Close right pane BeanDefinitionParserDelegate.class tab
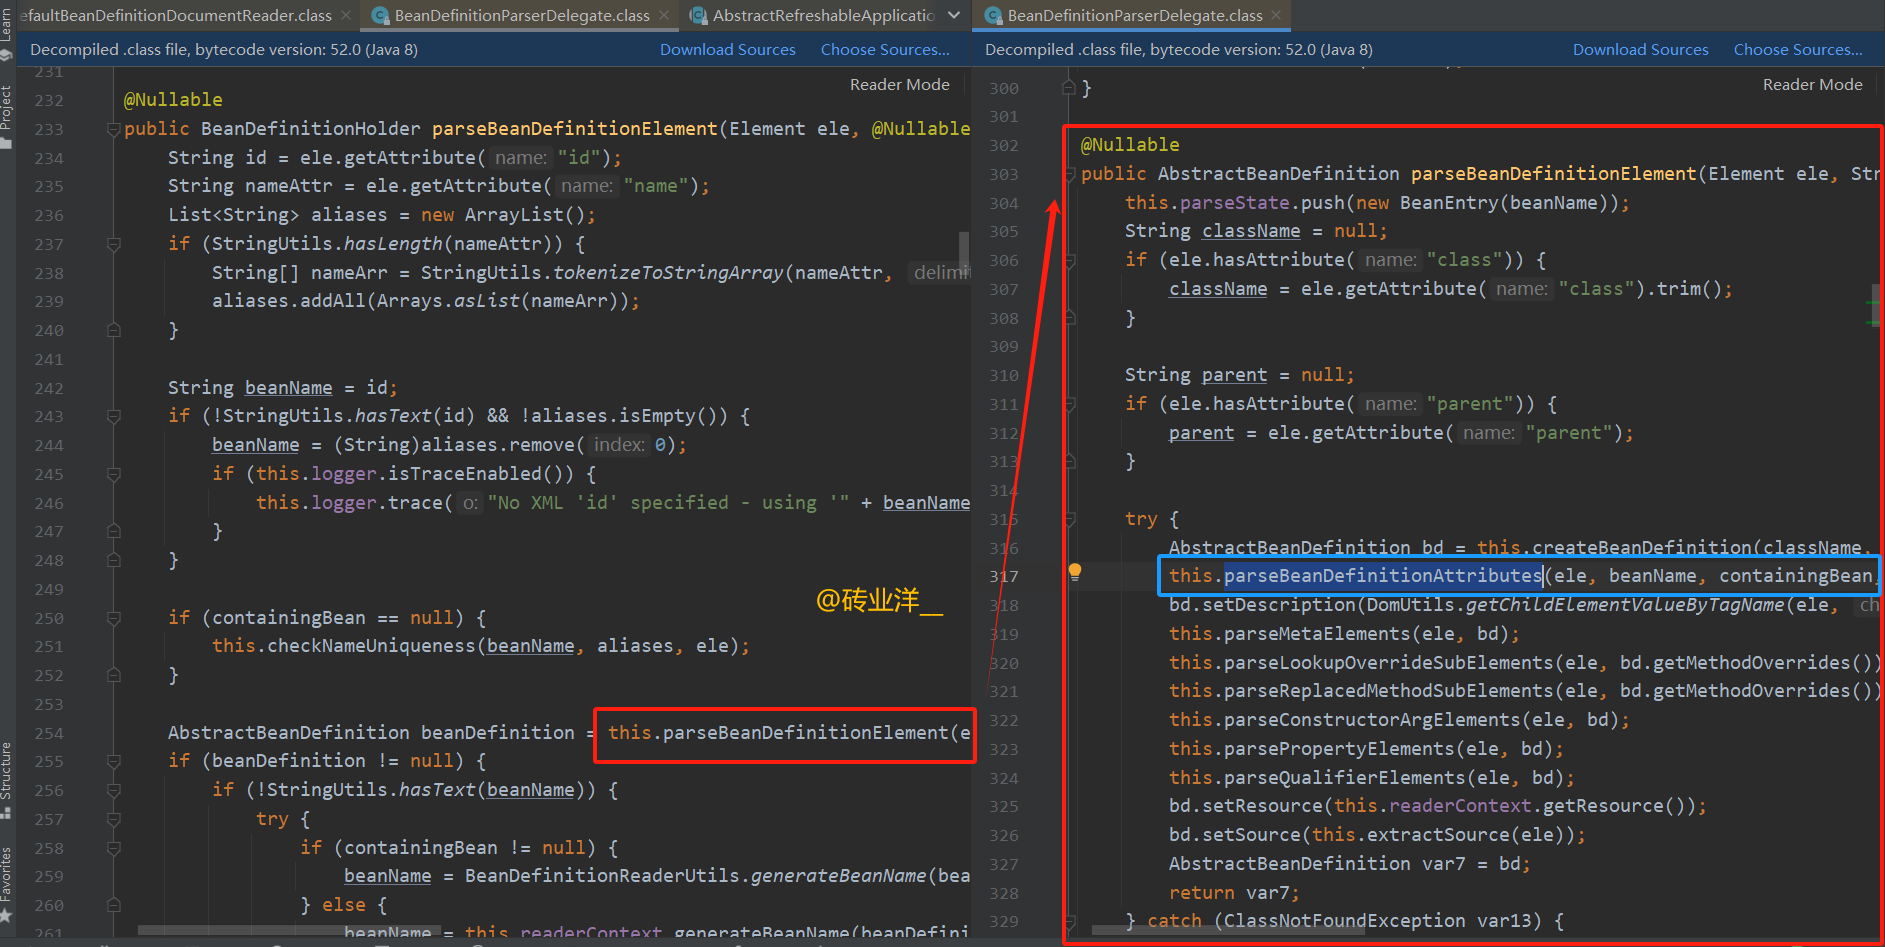Viewport: 1885px width, 947px height. pyautogui.click(x=1277, y=16)
